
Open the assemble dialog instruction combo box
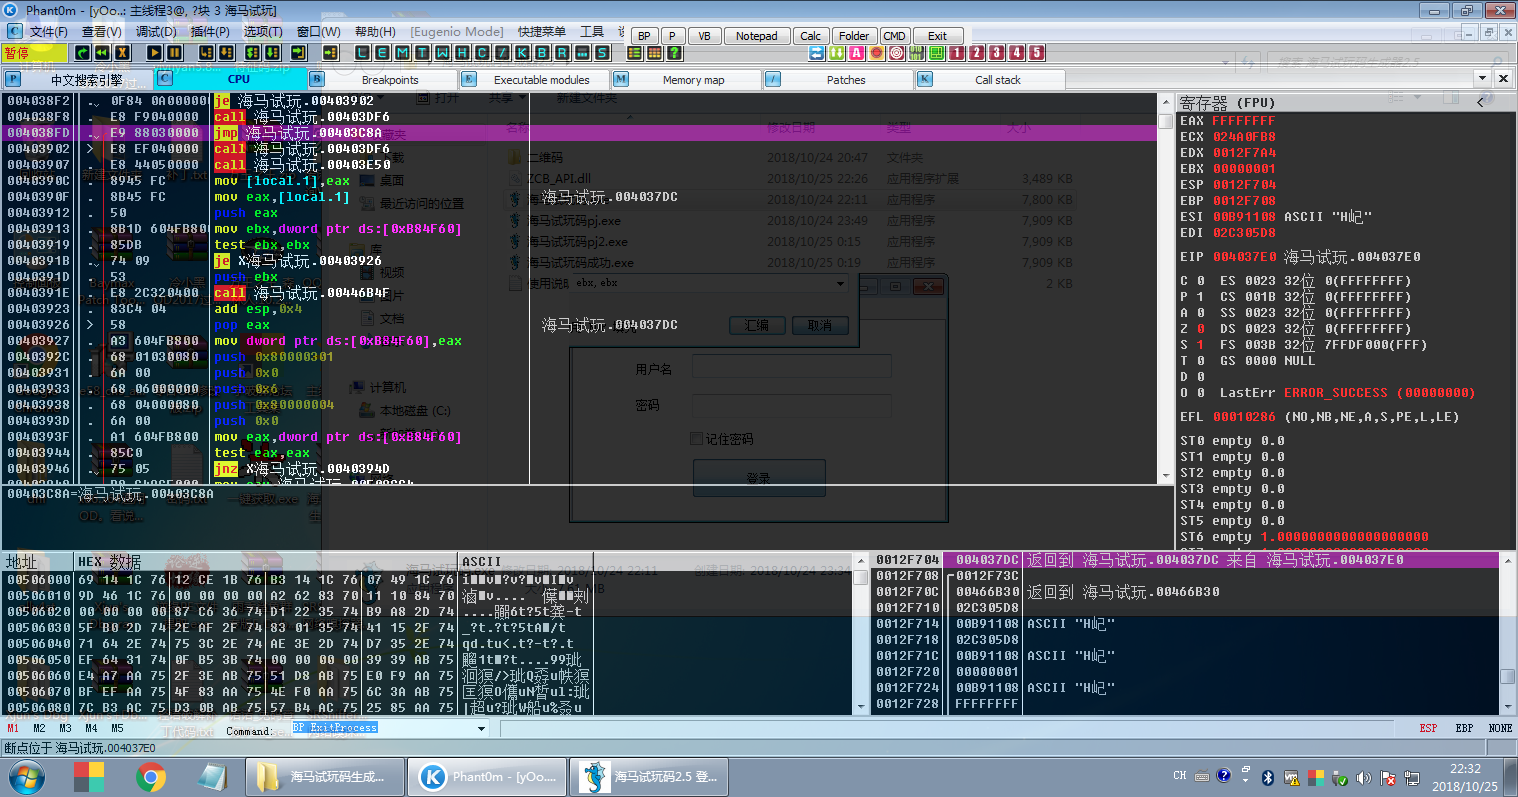coord(708,283)
